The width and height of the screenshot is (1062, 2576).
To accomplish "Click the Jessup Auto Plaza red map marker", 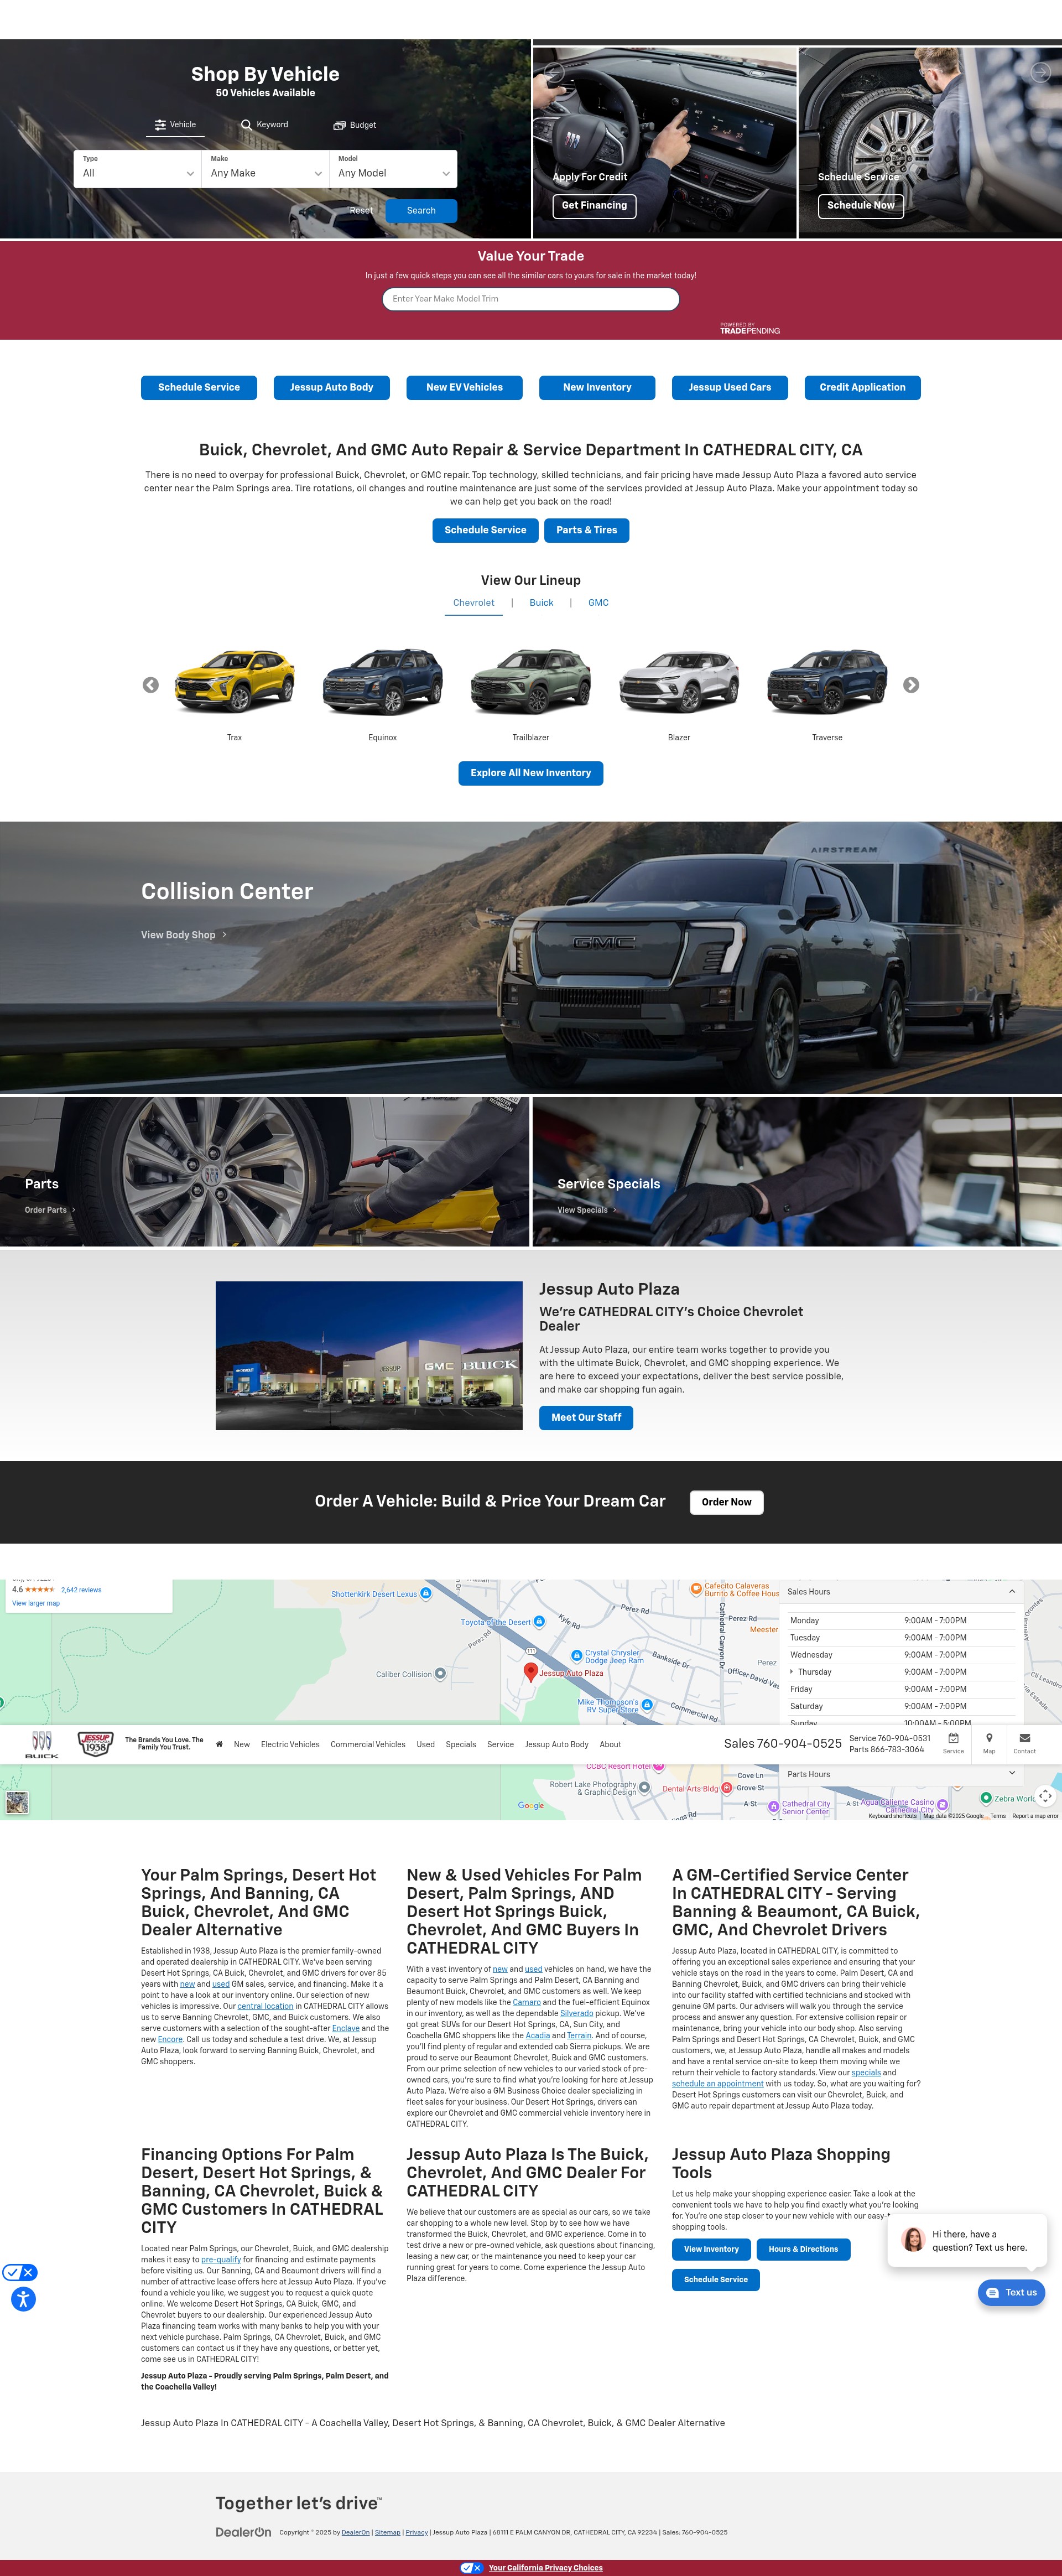I will pyautogui.click(x=531, y=1671).
